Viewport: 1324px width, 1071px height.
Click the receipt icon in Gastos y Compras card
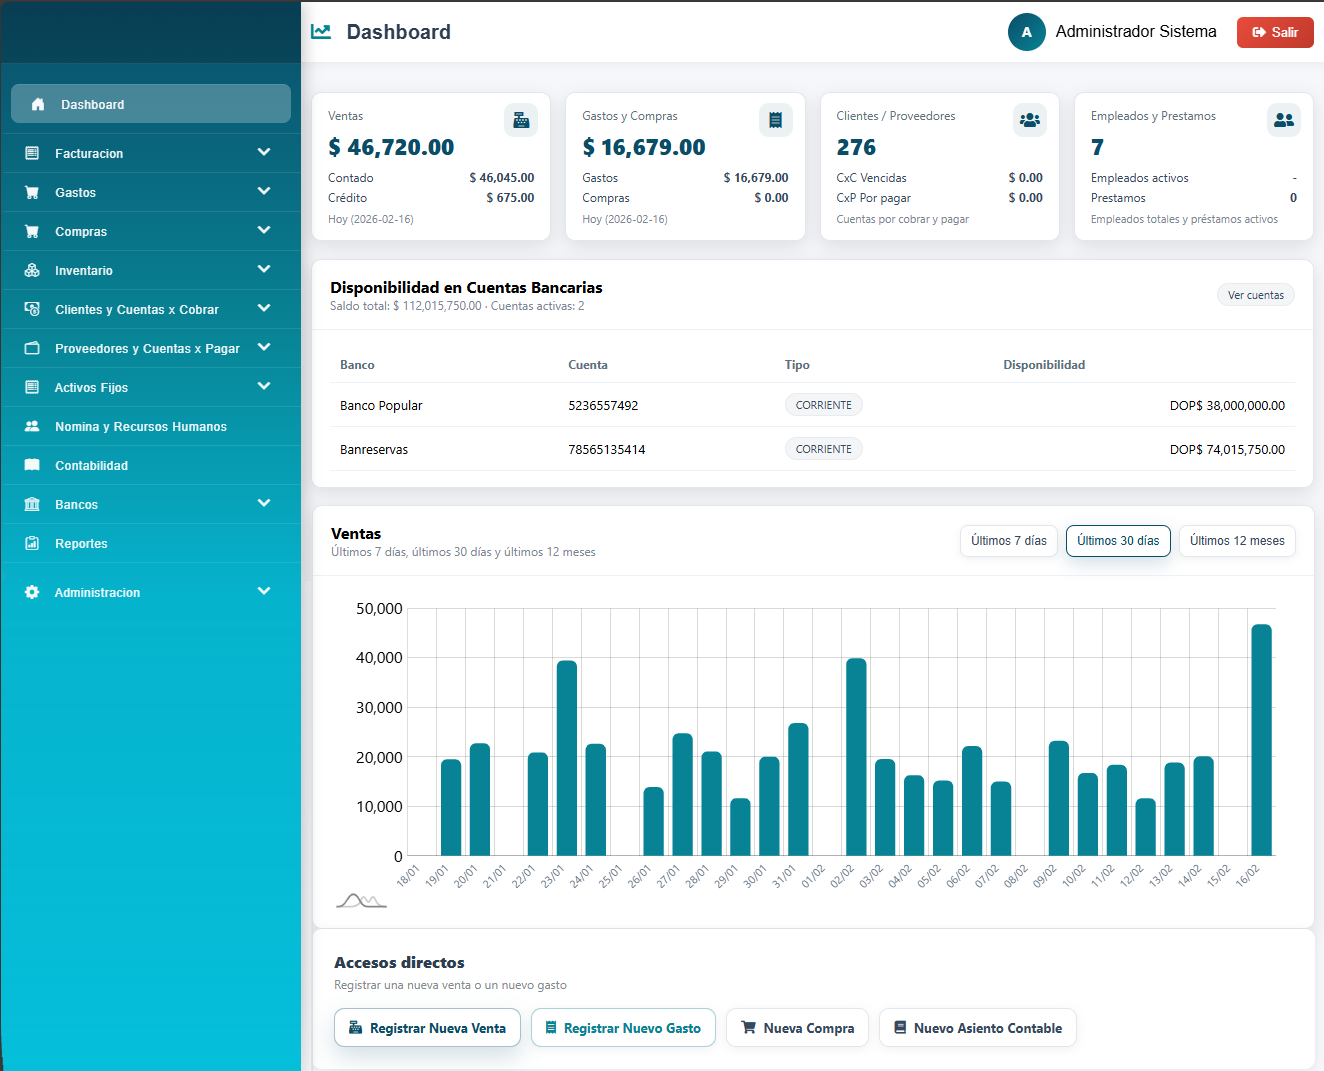pos(775,120)
